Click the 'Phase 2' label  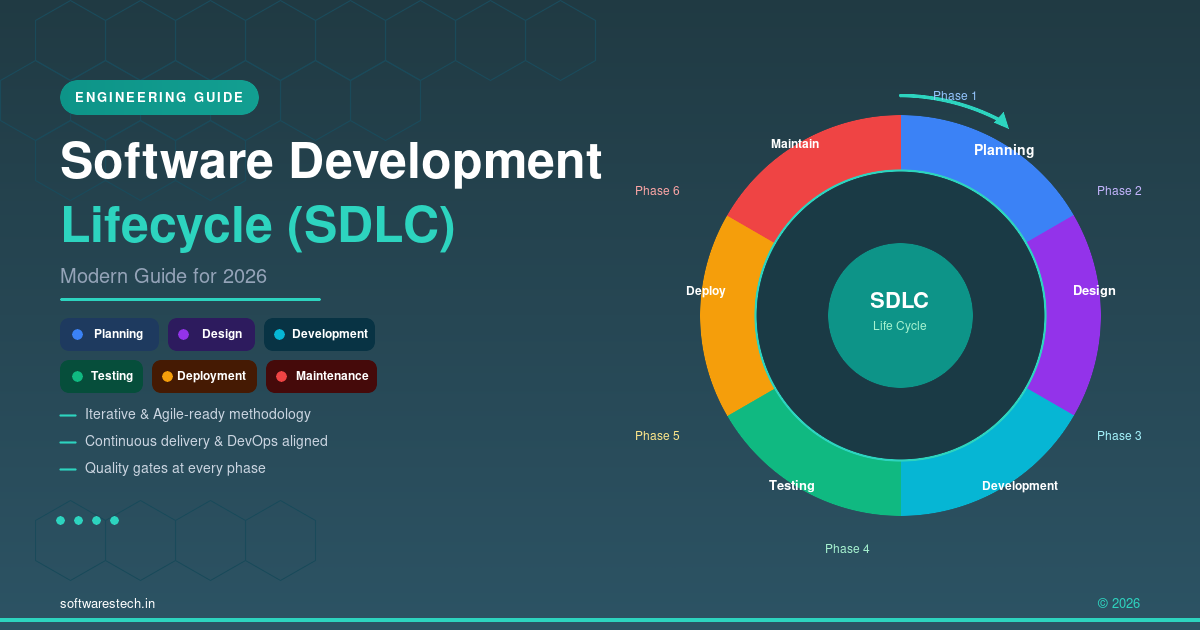click(x=1119, y=191)
